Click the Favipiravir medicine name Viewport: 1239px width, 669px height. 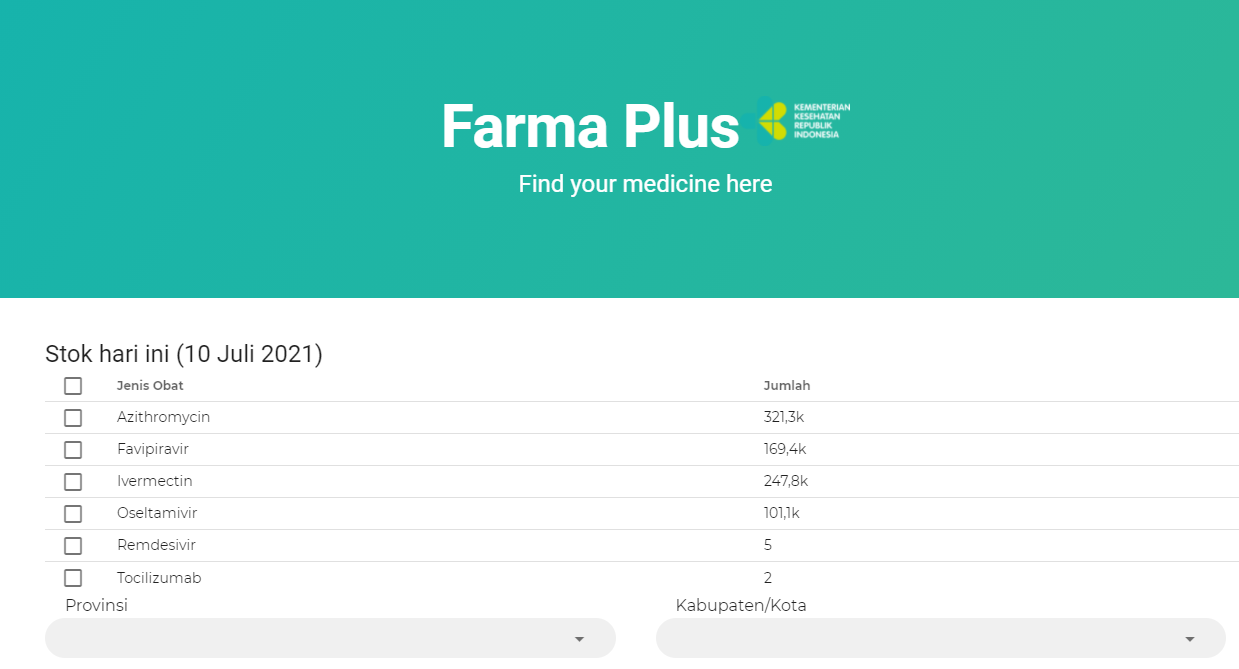[152, 449]
